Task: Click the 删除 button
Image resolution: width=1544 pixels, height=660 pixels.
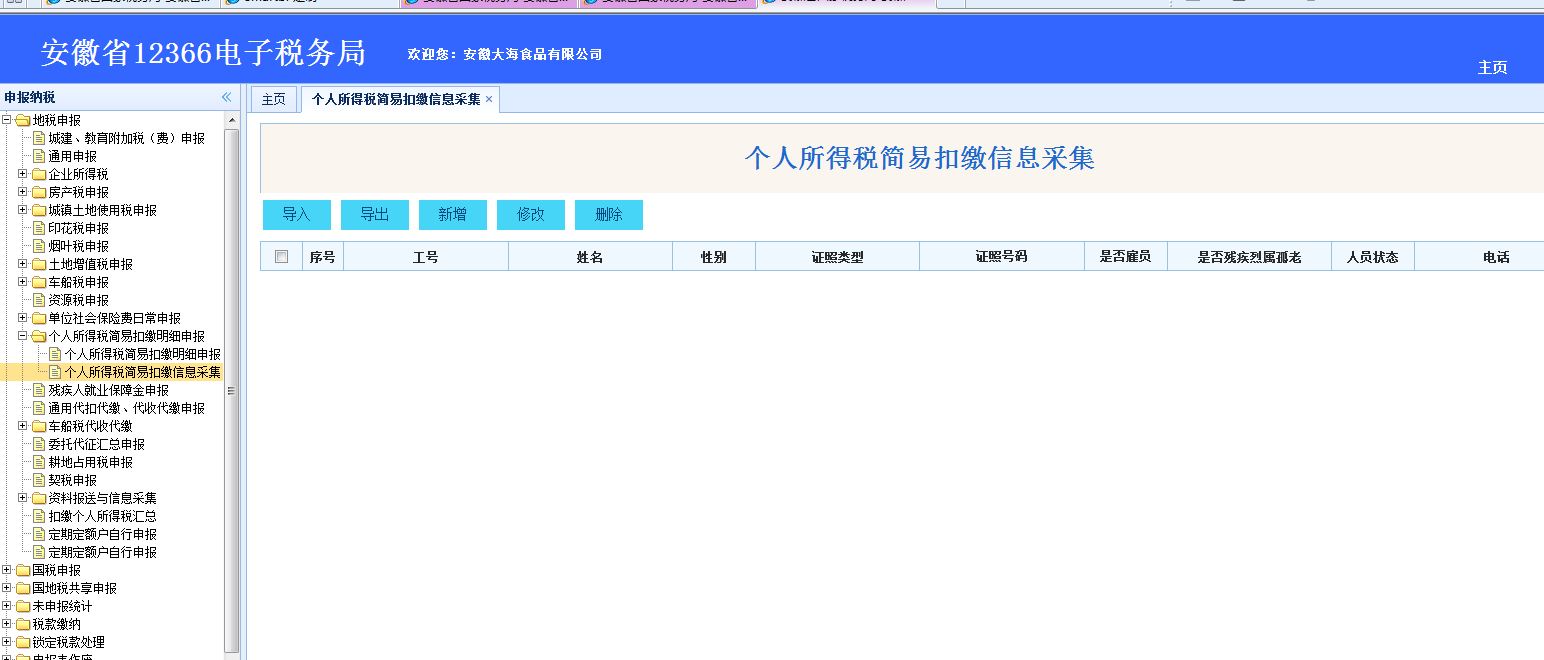Action: coord(609,215)
